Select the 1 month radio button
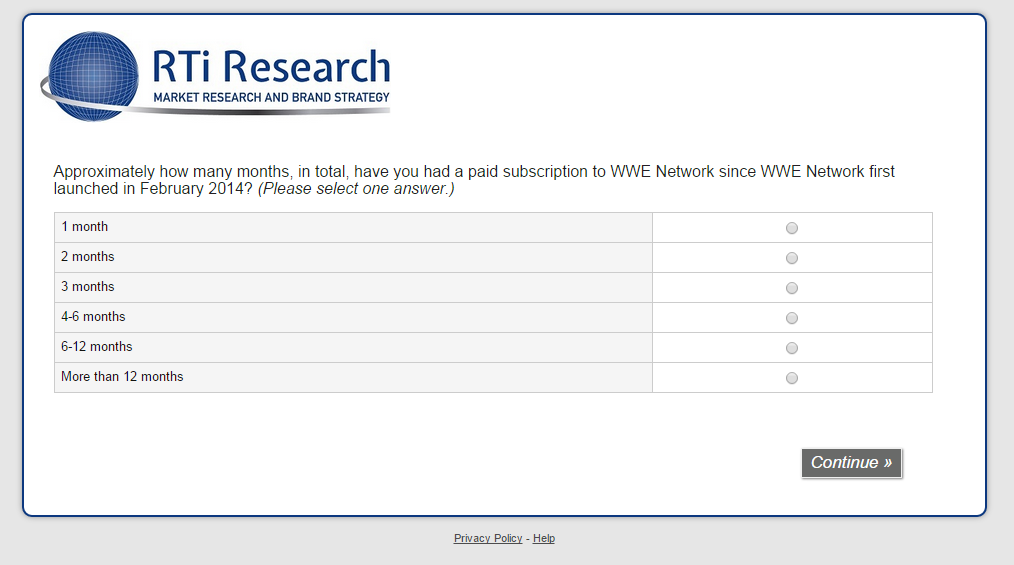 (x=792, y=228)
